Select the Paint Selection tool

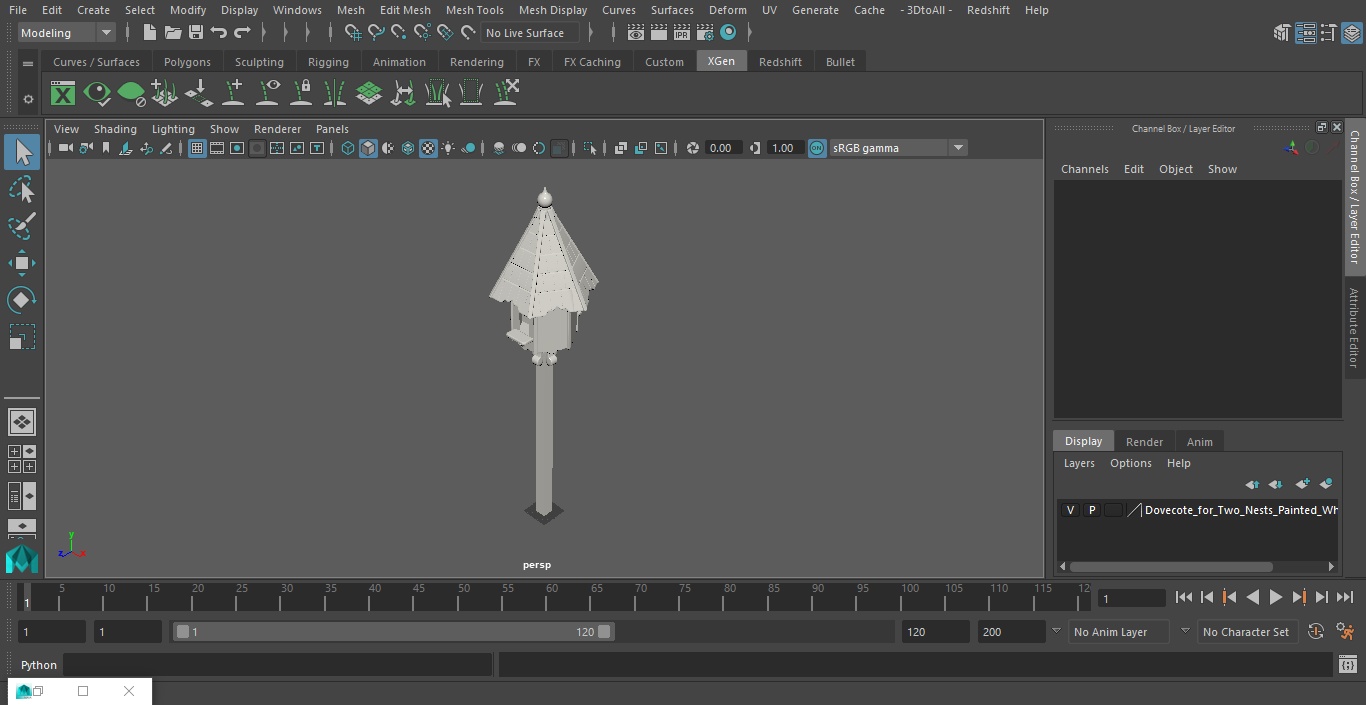point(22,226)
